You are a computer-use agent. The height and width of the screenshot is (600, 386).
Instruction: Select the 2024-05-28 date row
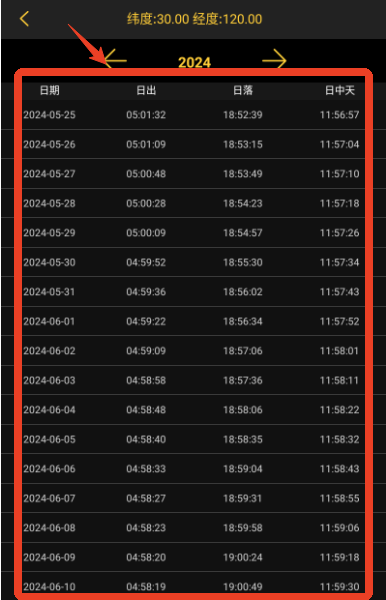point(193,203)
